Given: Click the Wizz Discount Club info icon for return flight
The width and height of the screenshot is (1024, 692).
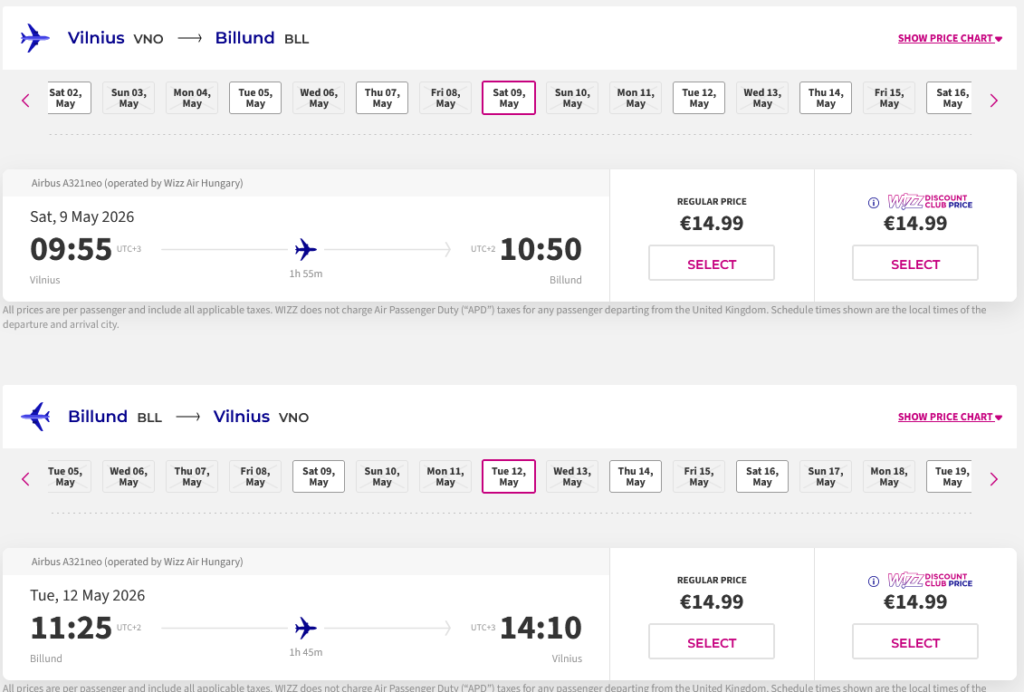Looking at the screenshot, I should [x=873, y=580].
